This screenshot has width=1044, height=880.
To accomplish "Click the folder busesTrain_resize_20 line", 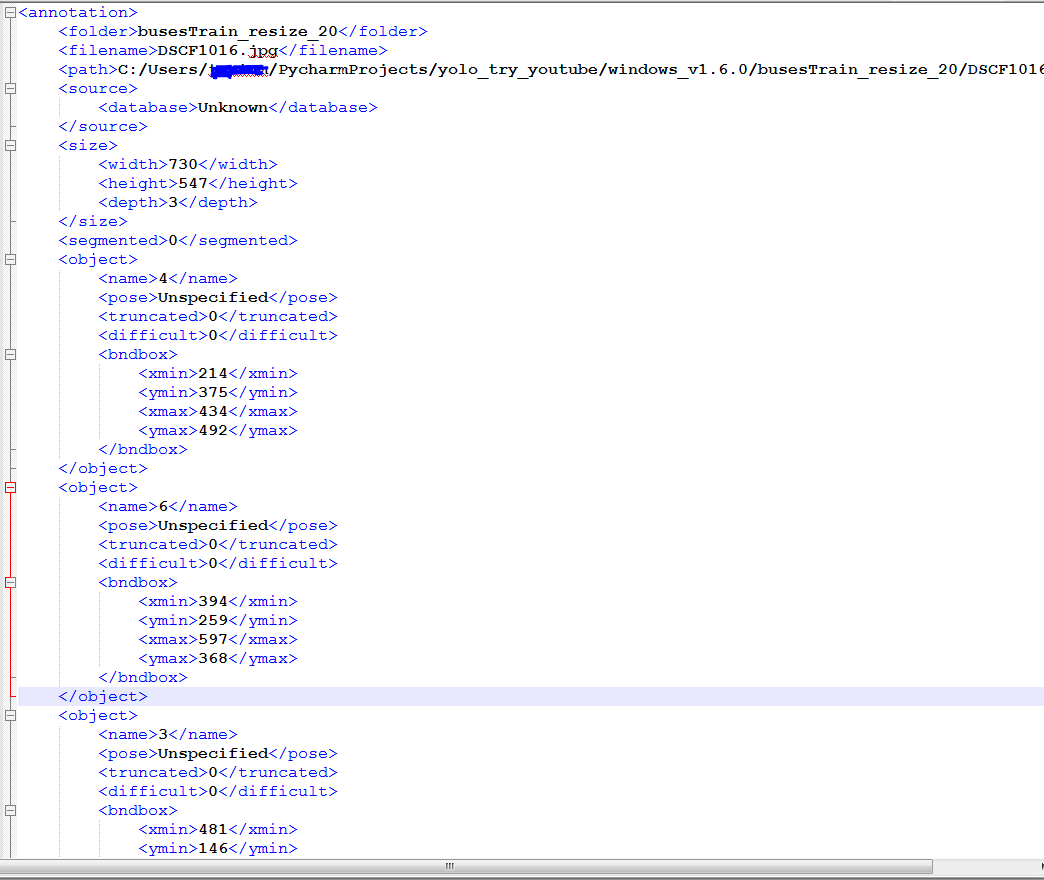I will [243, 31].
